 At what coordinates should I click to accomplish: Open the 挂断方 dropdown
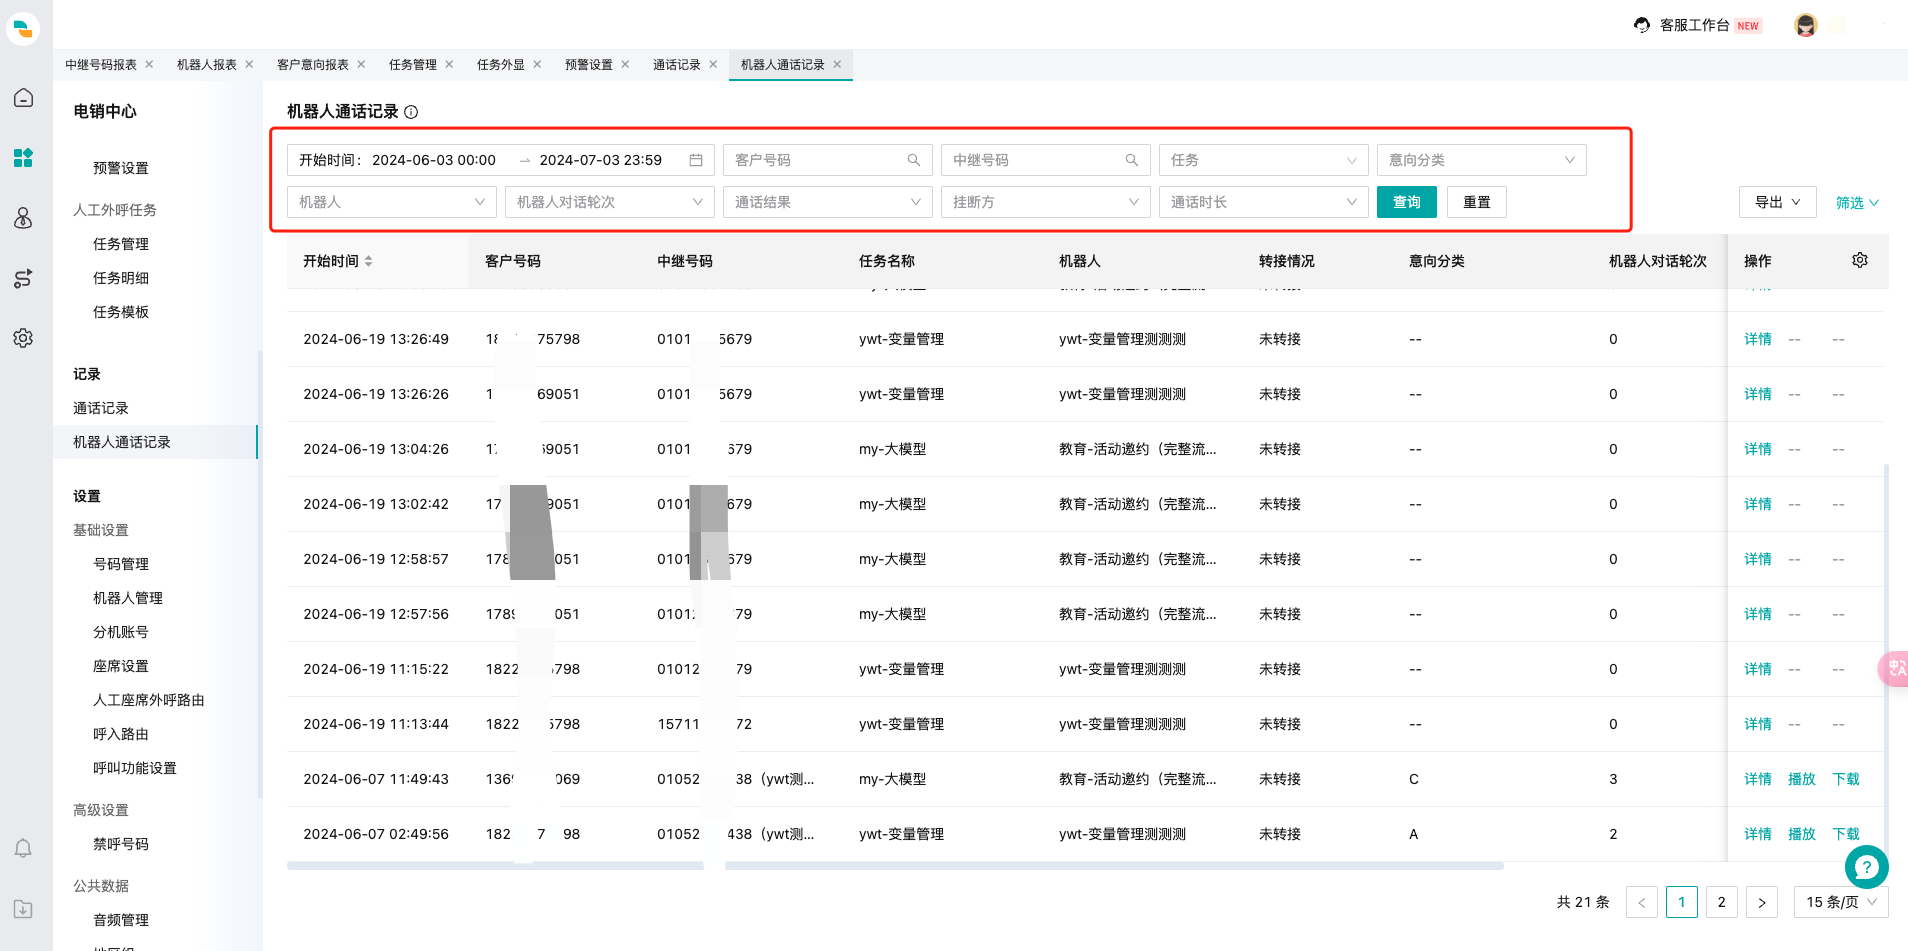point(1046,202)
